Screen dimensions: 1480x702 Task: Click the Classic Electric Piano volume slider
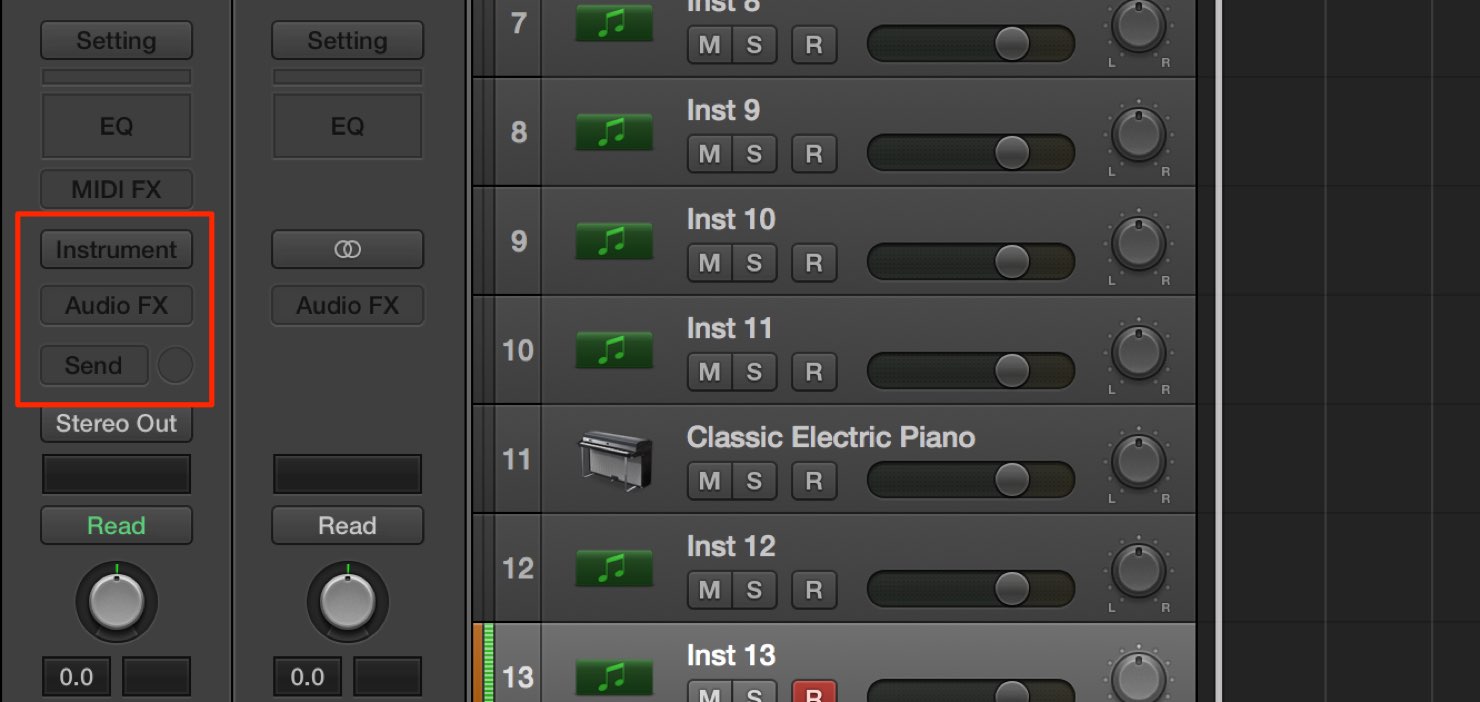[971, 480]
